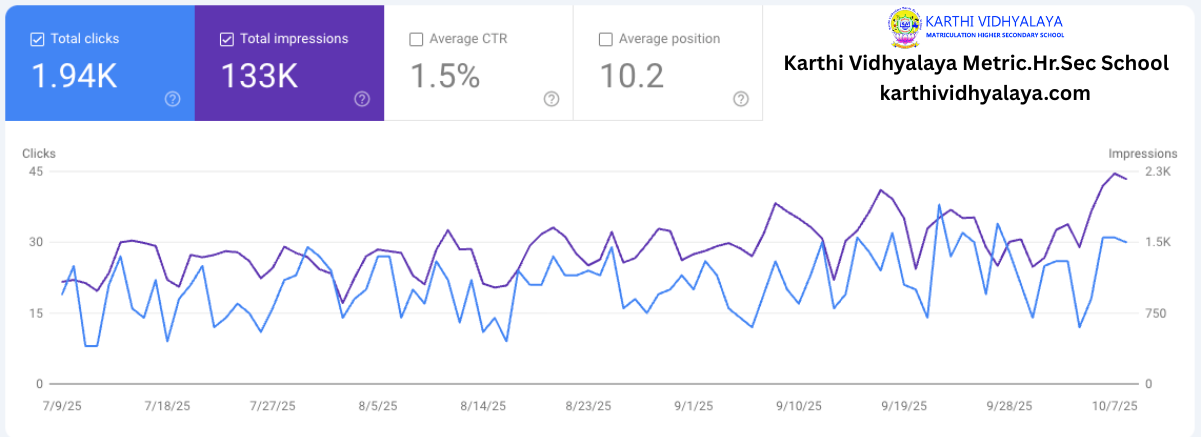Open help icon on Average CTR card
Image resolution: width=1204 pixels, height=437 pixels.
pos(551,98)
